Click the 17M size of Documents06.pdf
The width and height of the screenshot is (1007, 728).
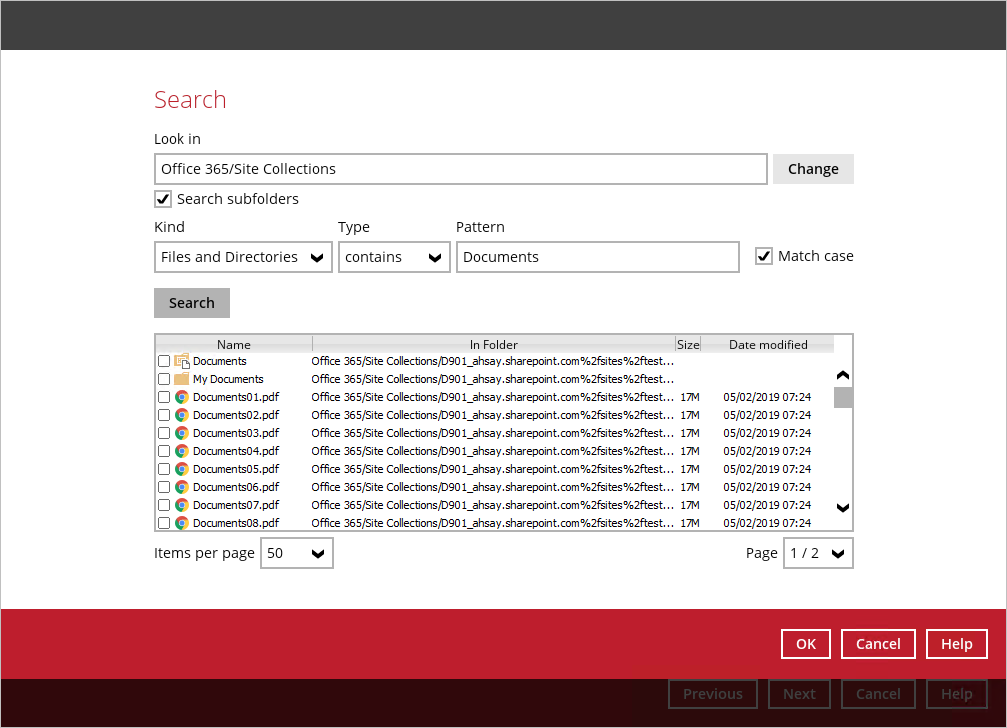click(x=690, y=487)
